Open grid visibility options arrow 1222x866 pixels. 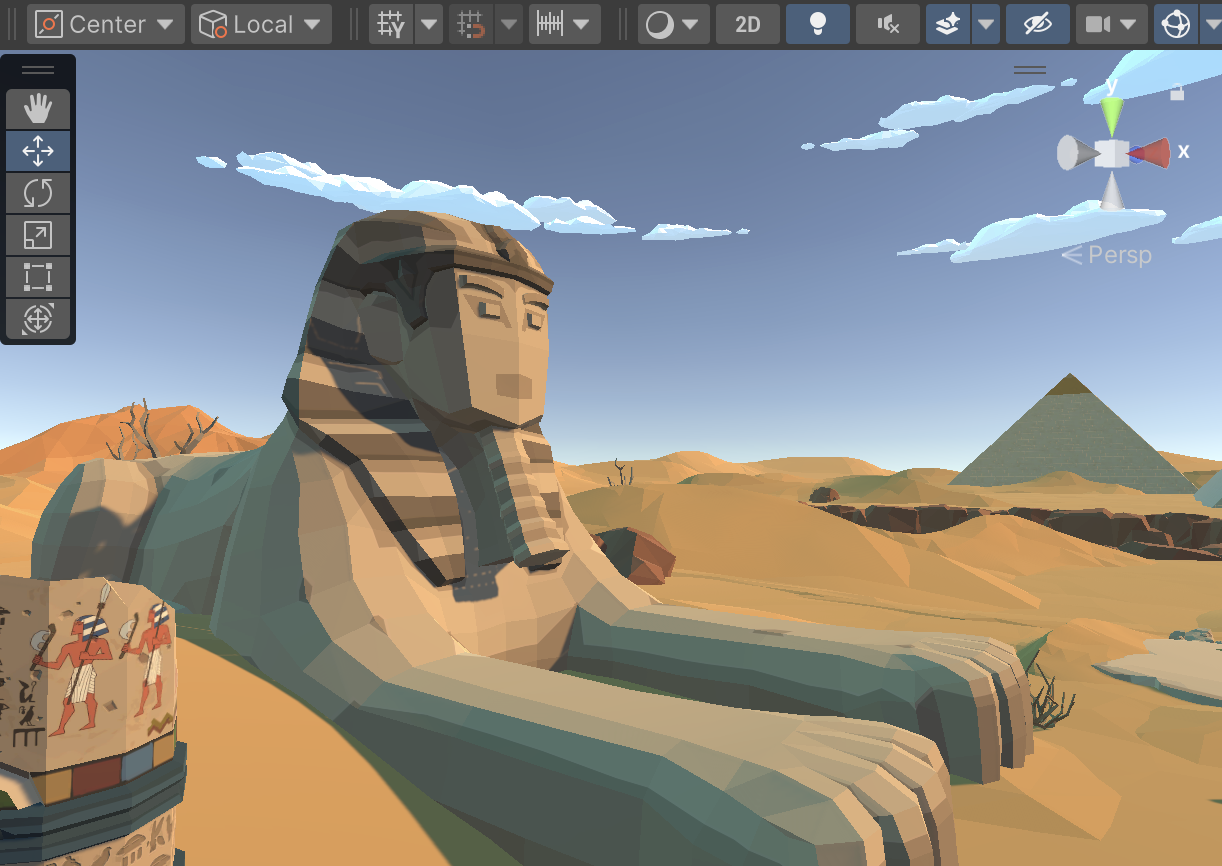pyautogui.click(x=429, y=24)
